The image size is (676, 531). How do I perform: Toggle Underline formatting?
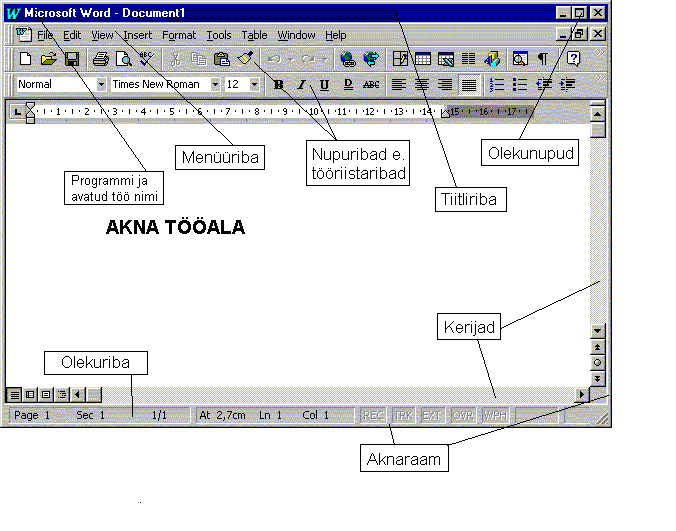point(324,84)
